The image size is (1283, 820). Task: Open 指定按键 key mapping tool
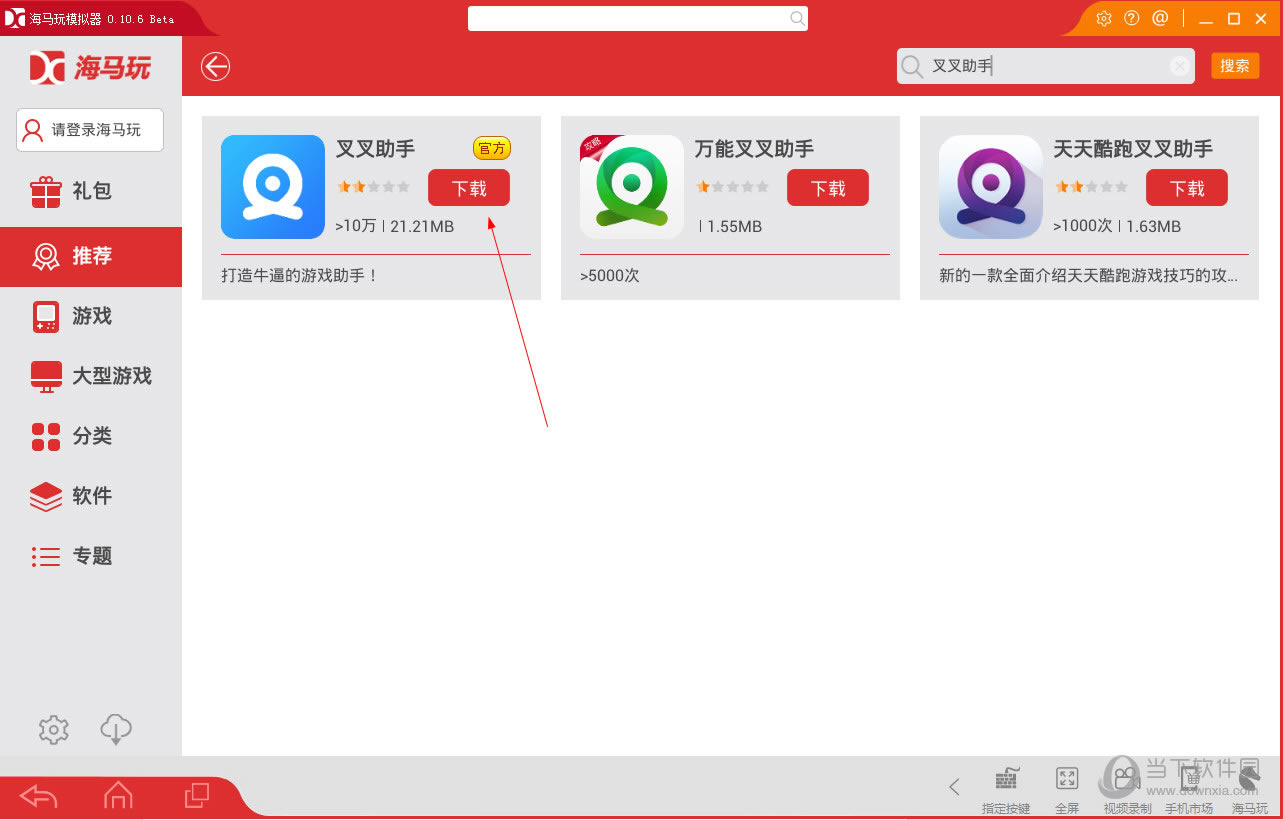[x=1006, y=789]
